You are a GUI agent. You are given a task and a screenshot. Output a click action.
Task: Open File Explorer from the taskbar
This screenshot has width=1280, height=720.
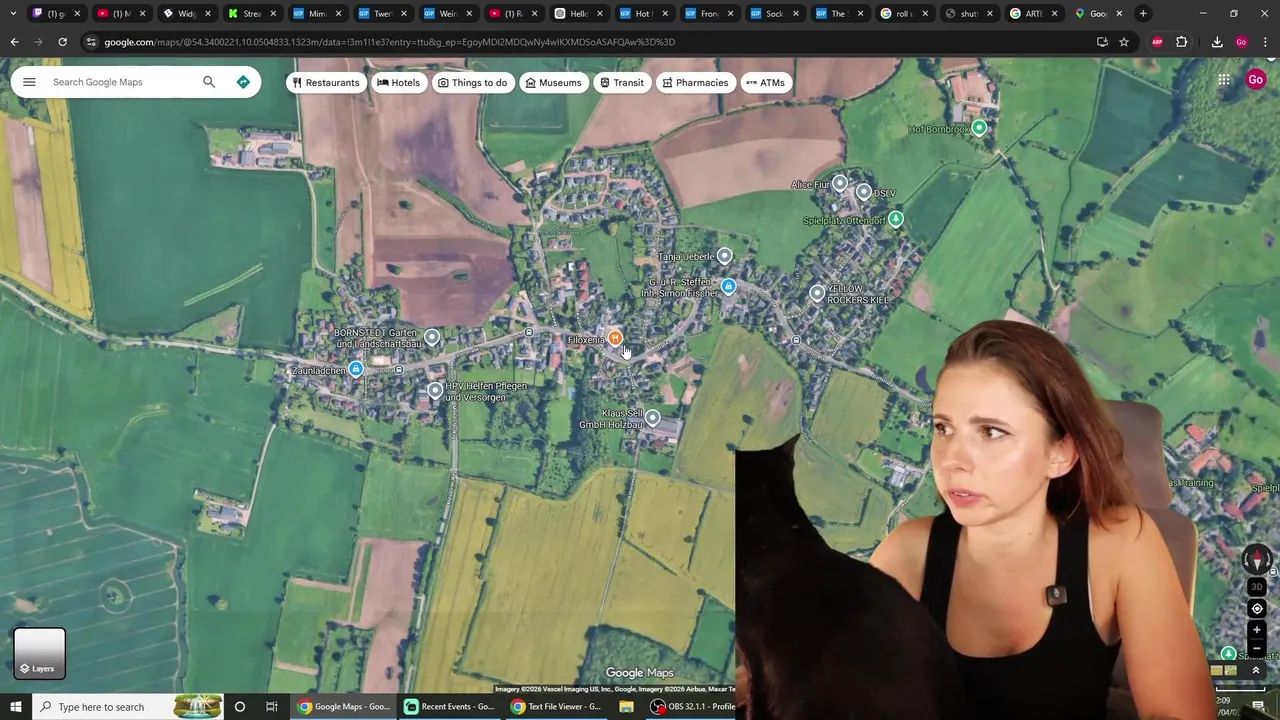pos(626,707)
